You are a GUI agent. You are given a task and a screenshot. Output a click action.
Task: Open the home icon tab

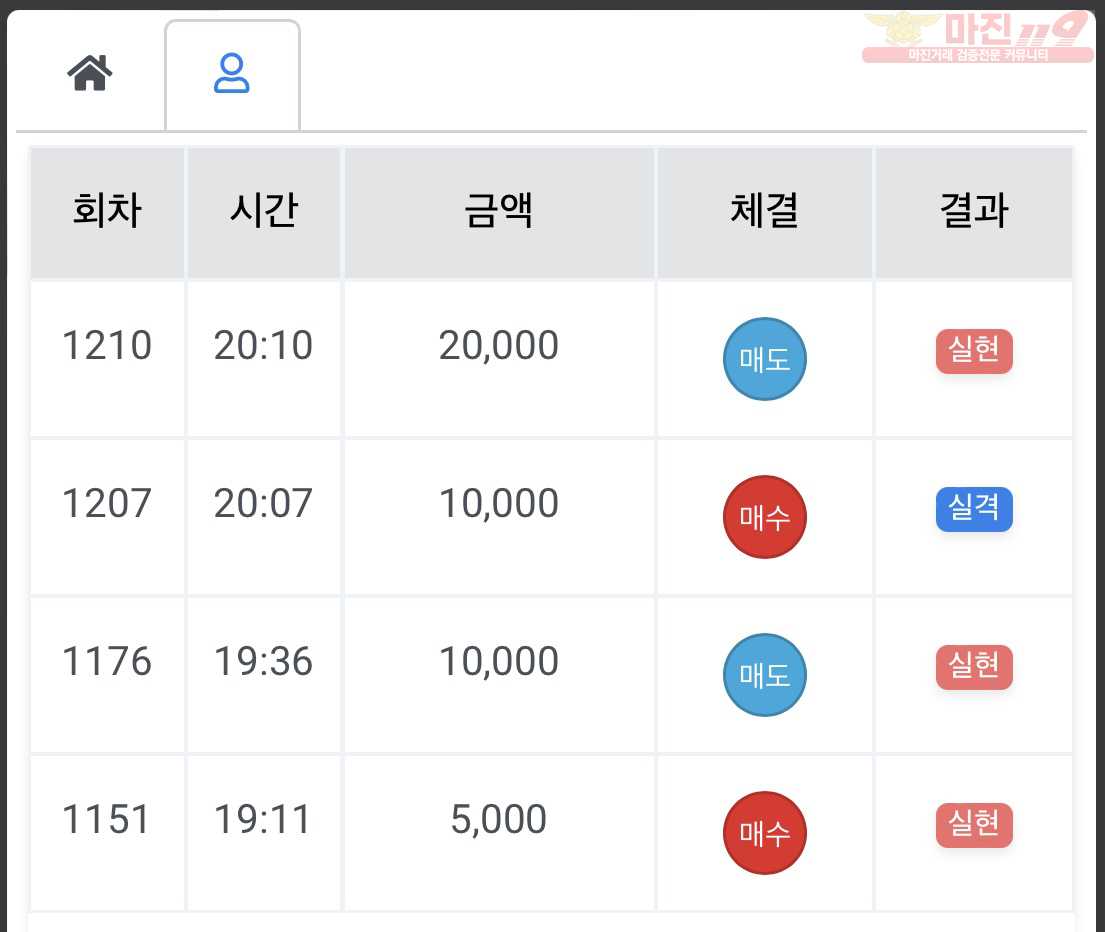point(89,73)
